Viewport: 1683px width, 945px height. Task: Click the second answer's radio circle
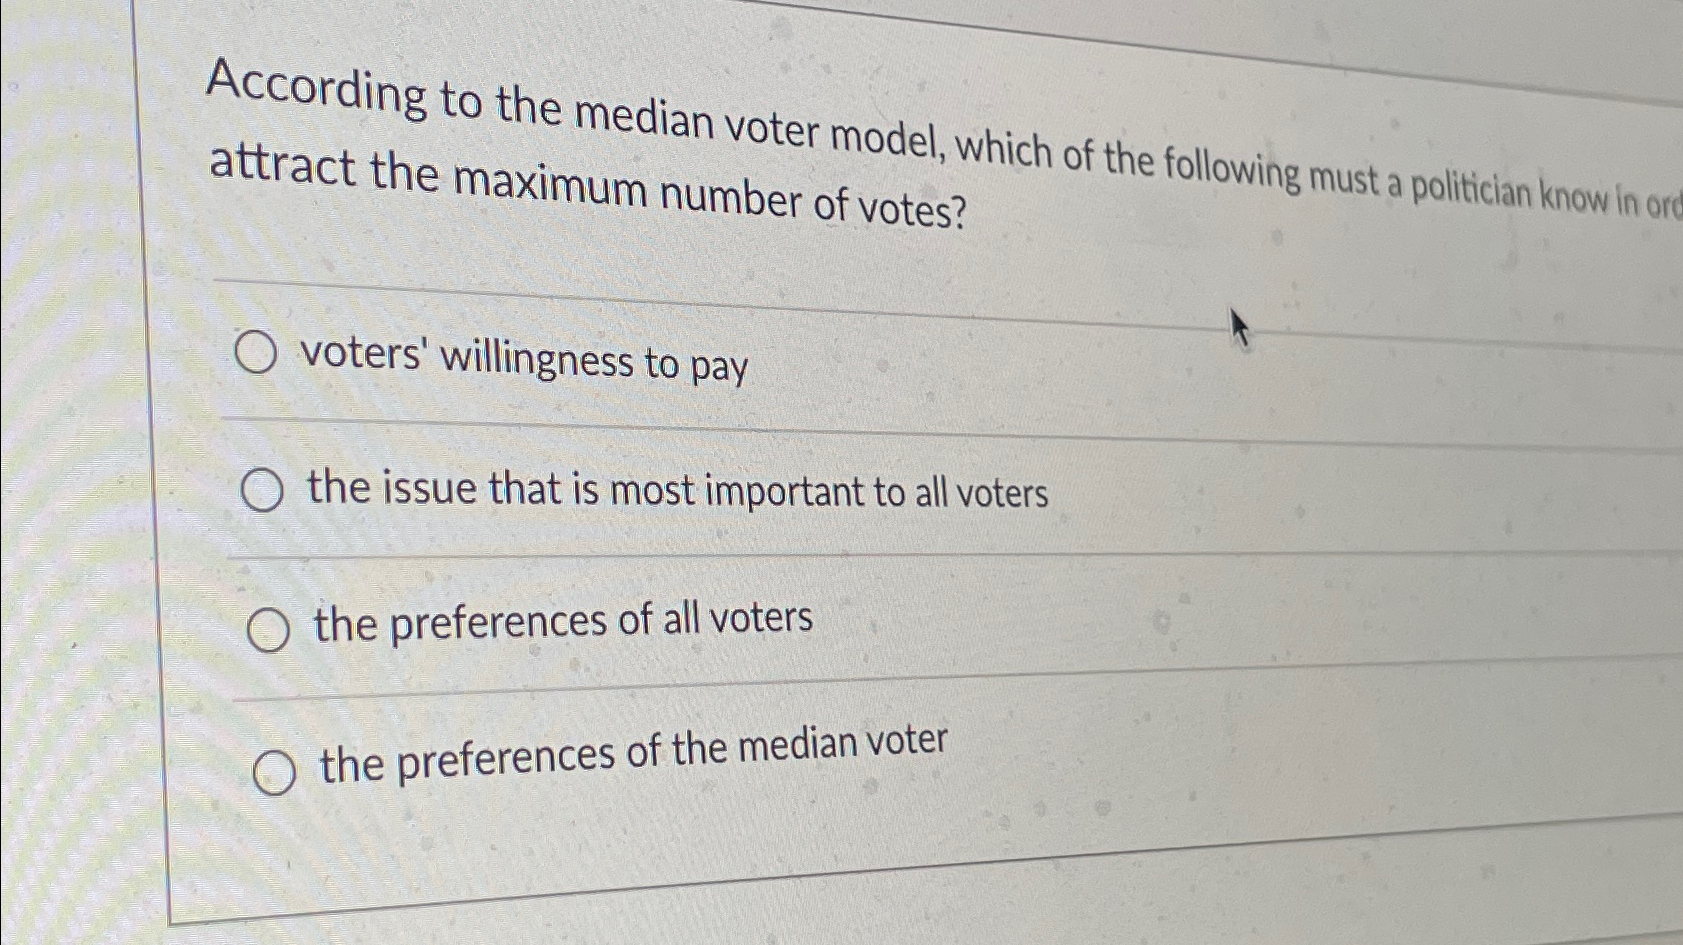pos(265,489)
